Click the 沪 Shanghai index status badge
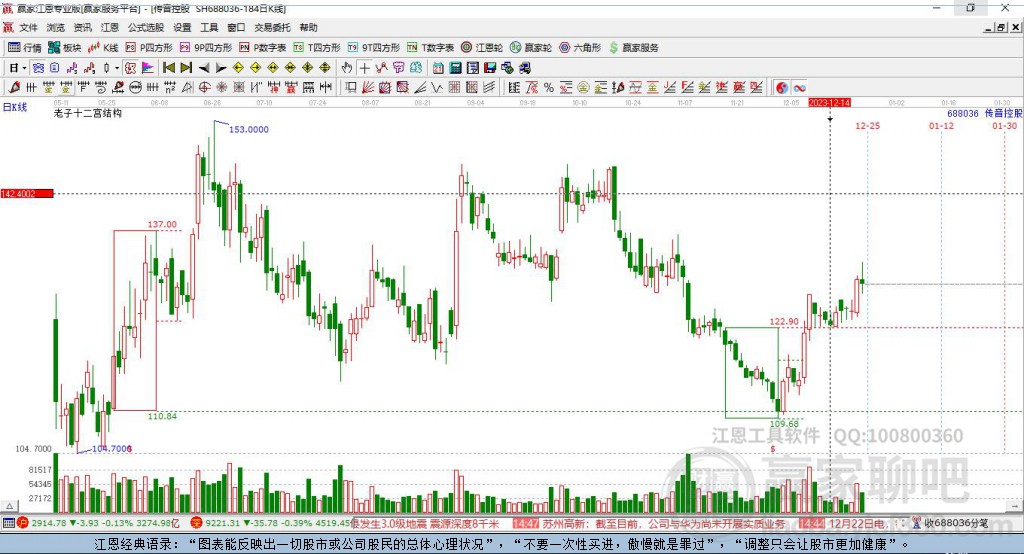1024x554 pixels. click(x=23, y=523)
